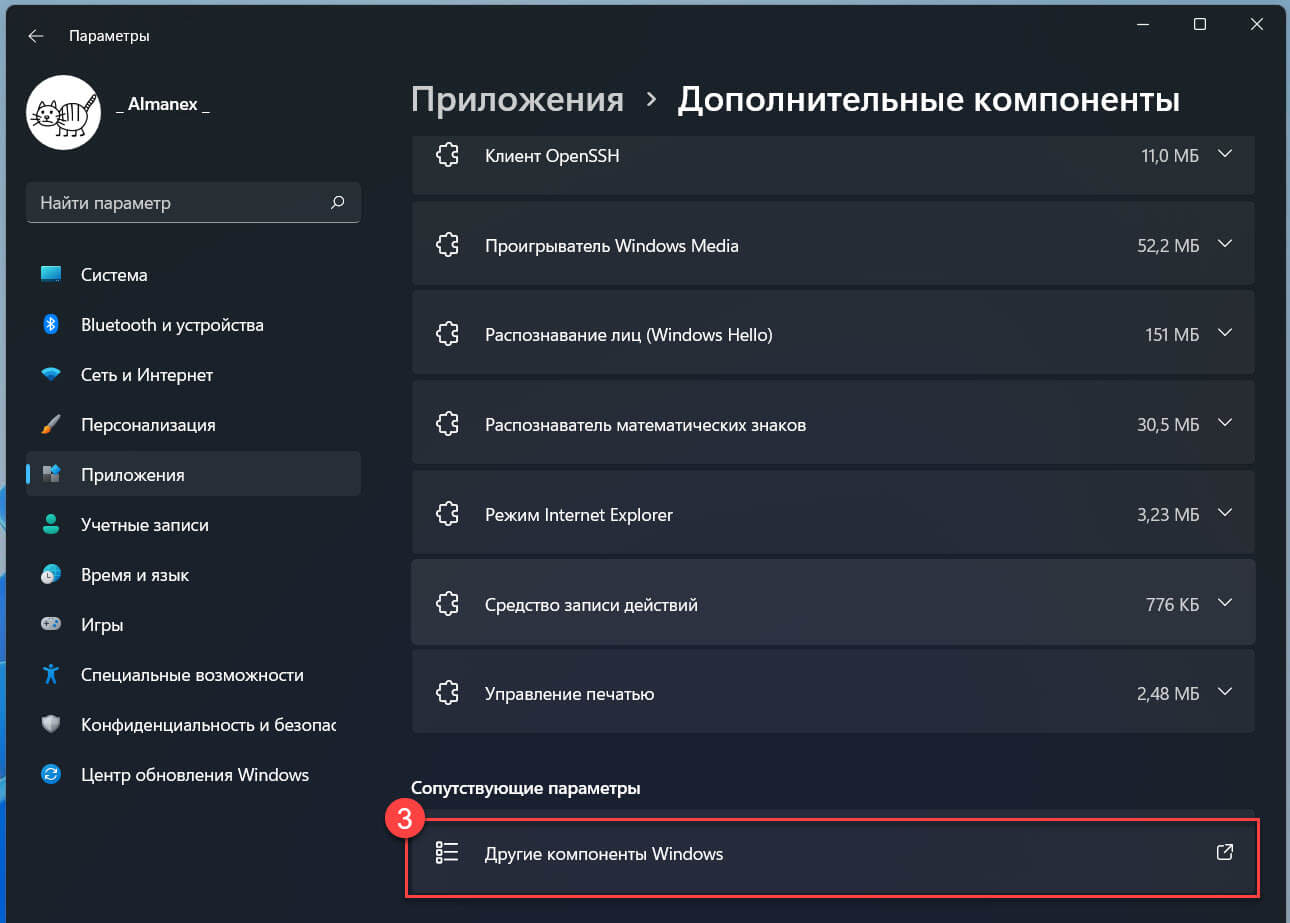Click the Проигрыватель Windows Media puzzle icon
Image resolution: width=1290 pixels, height=923 pixels.
(447, 245)
